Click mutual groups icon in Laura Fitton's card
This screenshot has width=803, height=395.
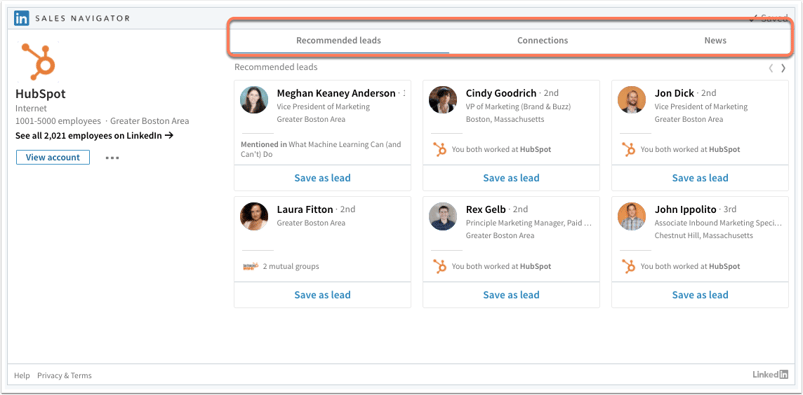[x=250, y=266]
